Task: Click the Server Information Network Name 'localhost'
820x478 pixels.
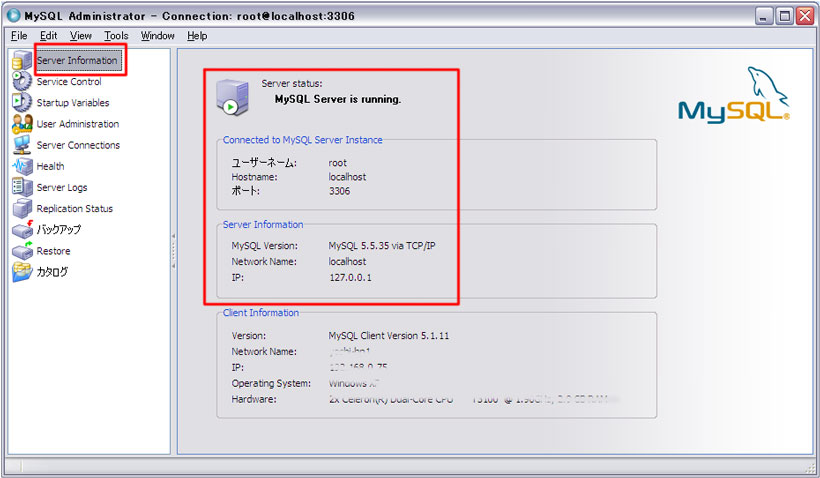Action: coord(347,261)
